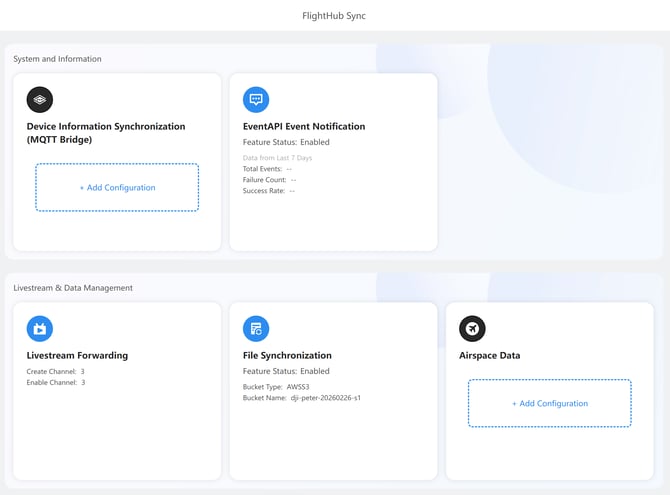
Task: Click the Bucket Type AWSS3 line
Action: click(x=277, y=386)
